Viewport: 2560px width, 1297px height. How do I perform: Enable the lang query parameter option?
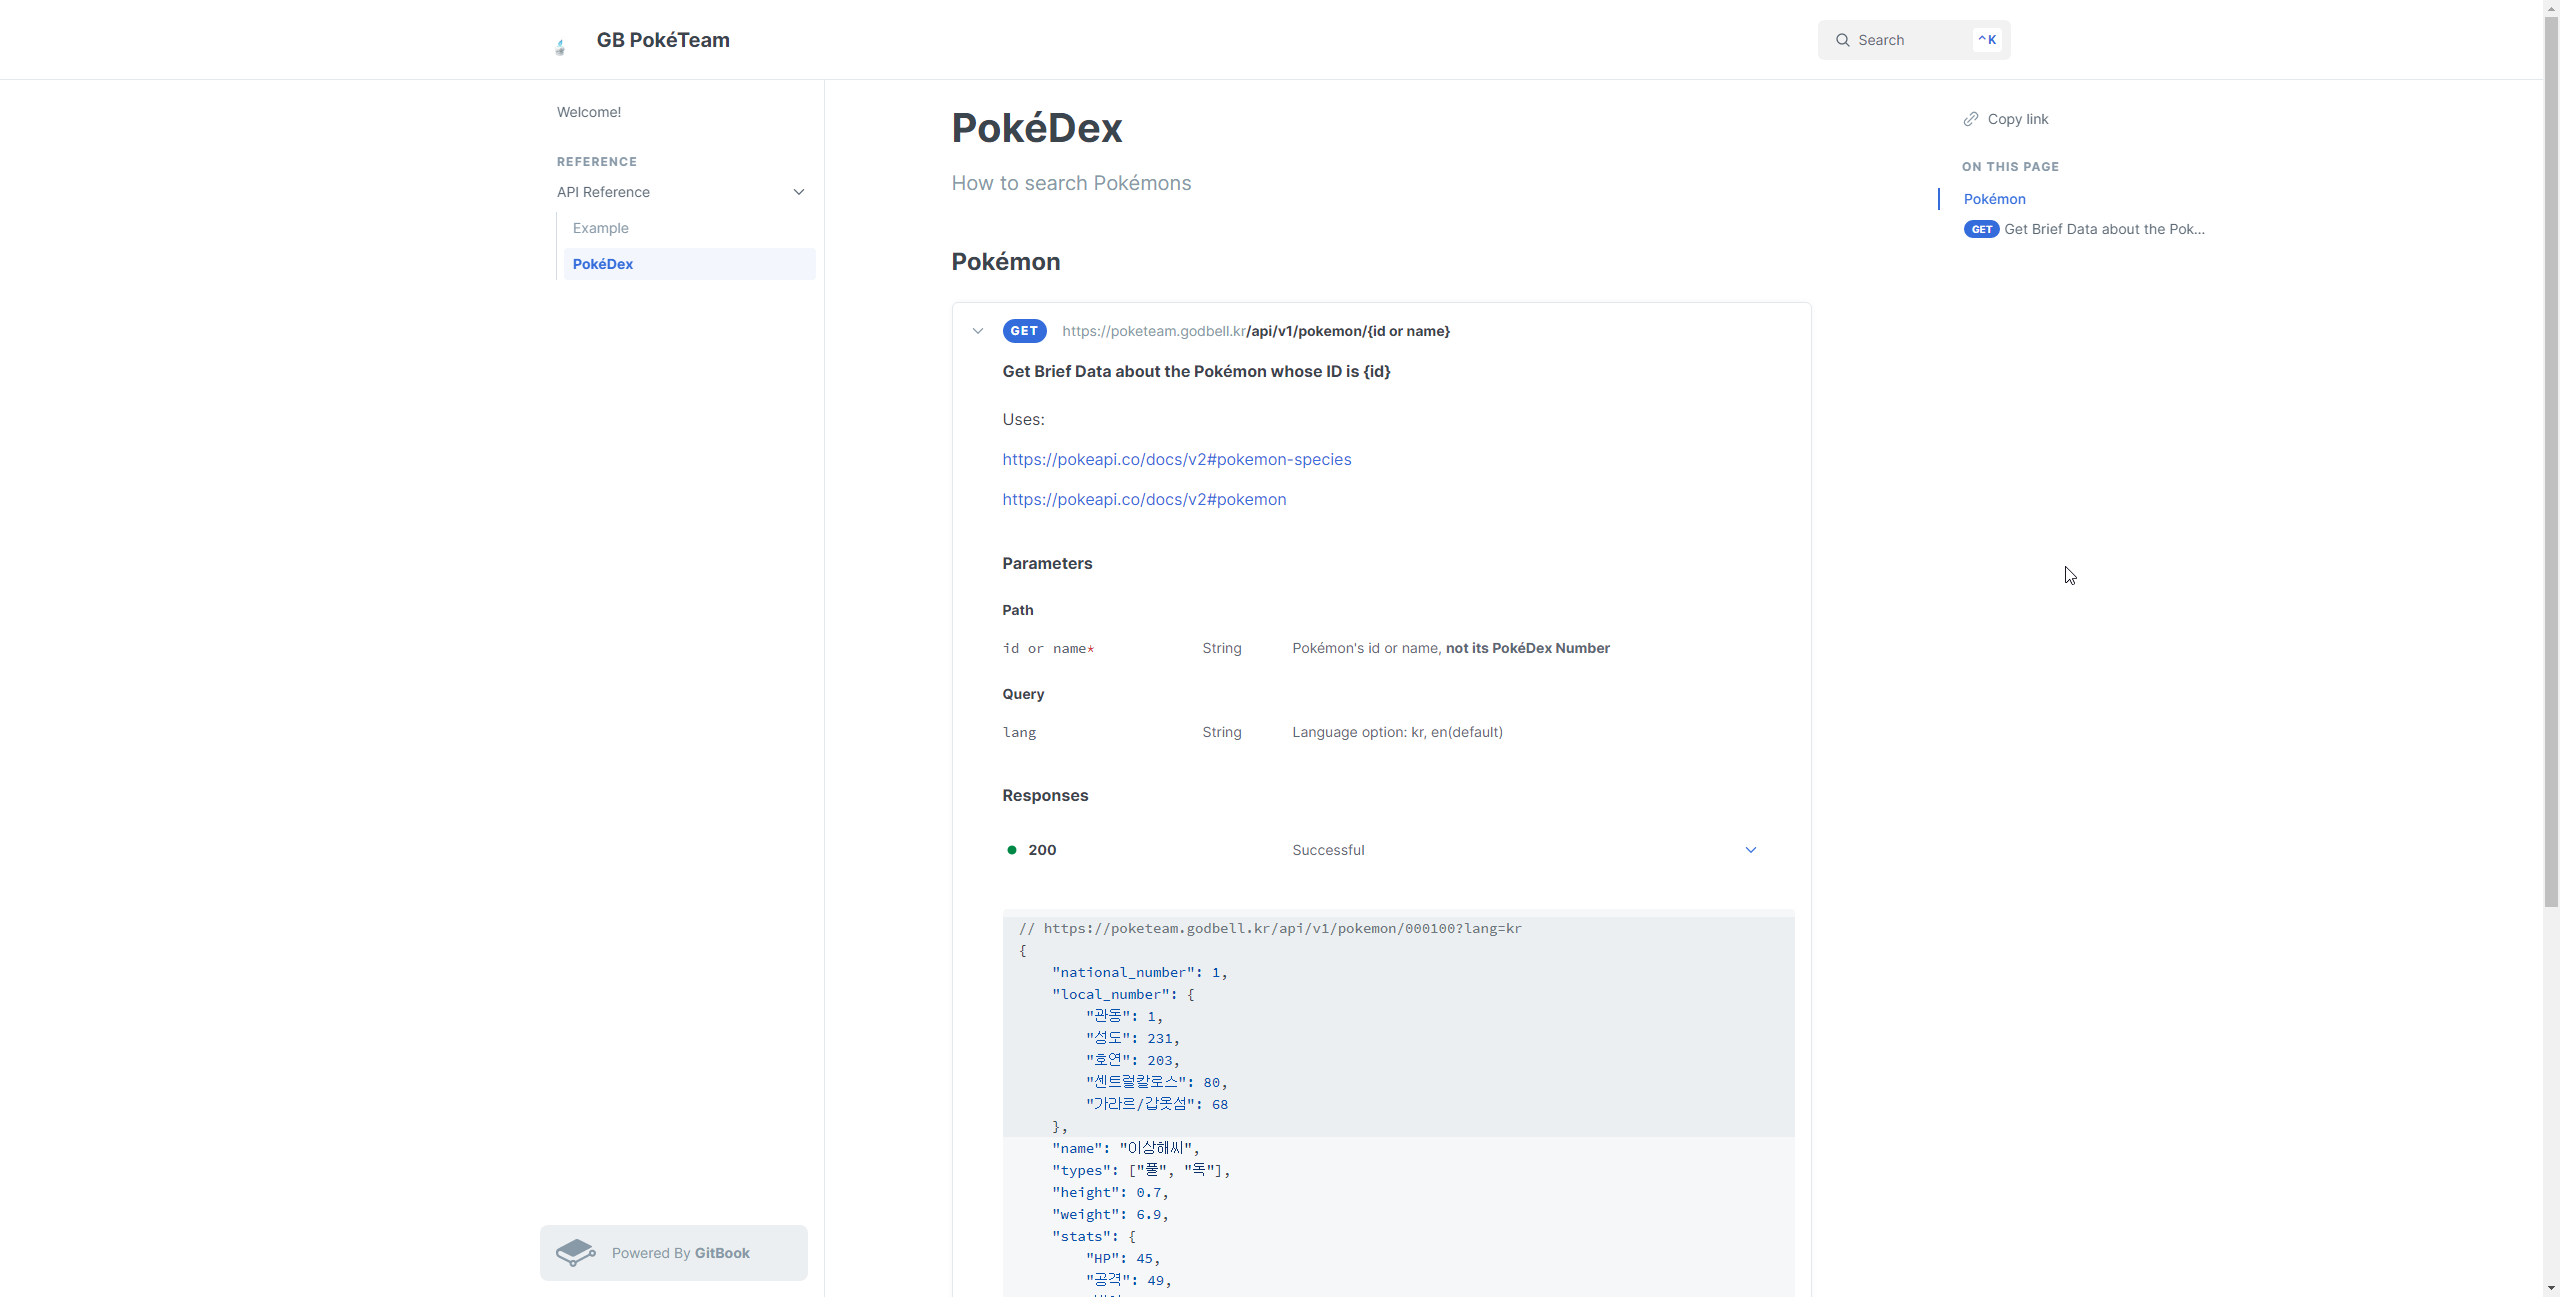[1019, 731]
